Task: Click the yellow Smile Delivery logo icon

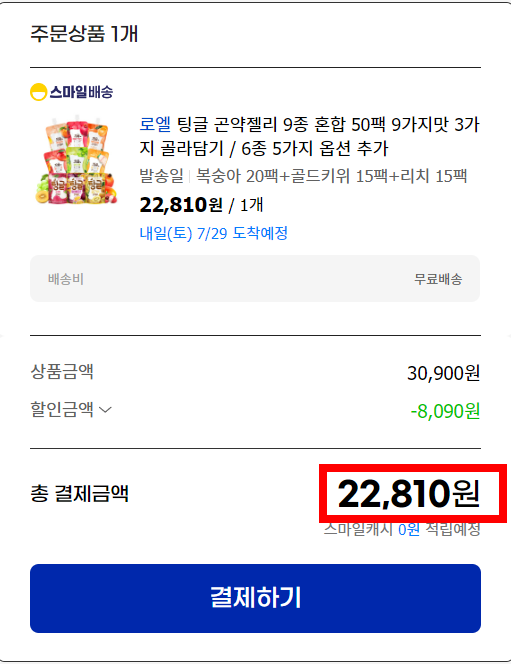Action: coord(38,92)
